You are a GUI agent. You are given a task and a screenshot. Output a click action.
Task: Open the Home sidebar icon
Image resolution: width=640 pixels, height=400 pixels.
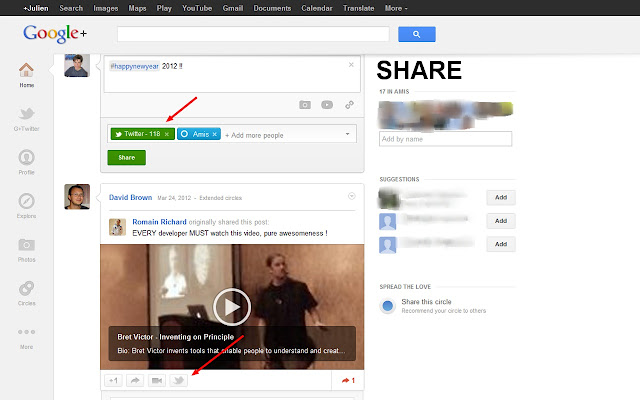pos(26,70)
